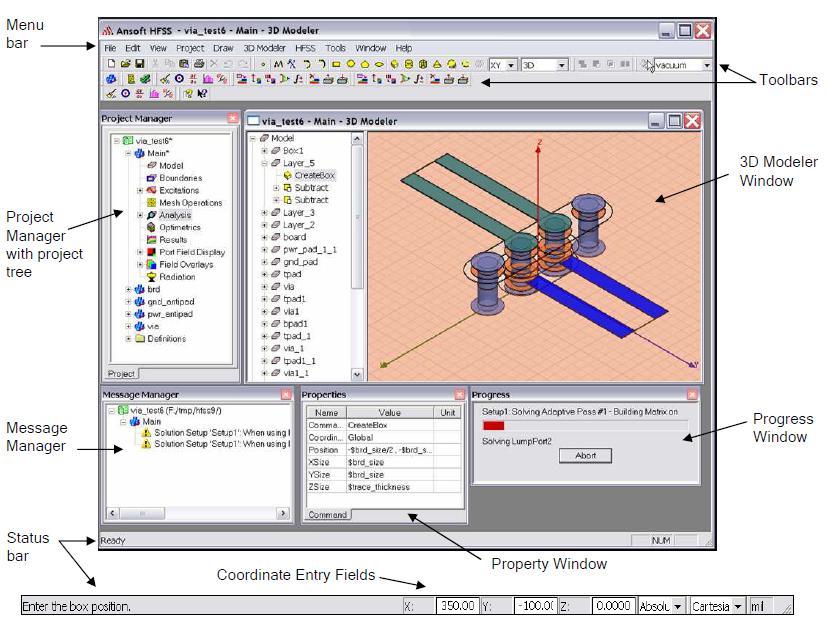The image size is (834, 621).
Task: Click the Save floppy disk icon
Action: pyautogui.click(x=139, y=64)
